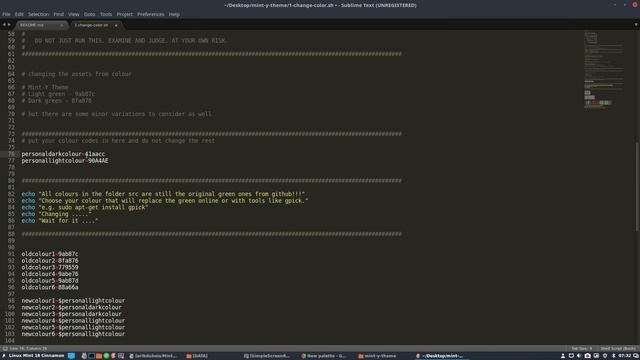Click newcolour2=$personaldarkcolour line
The height and width of the screenshot is (360, 640).
point(72,307)
